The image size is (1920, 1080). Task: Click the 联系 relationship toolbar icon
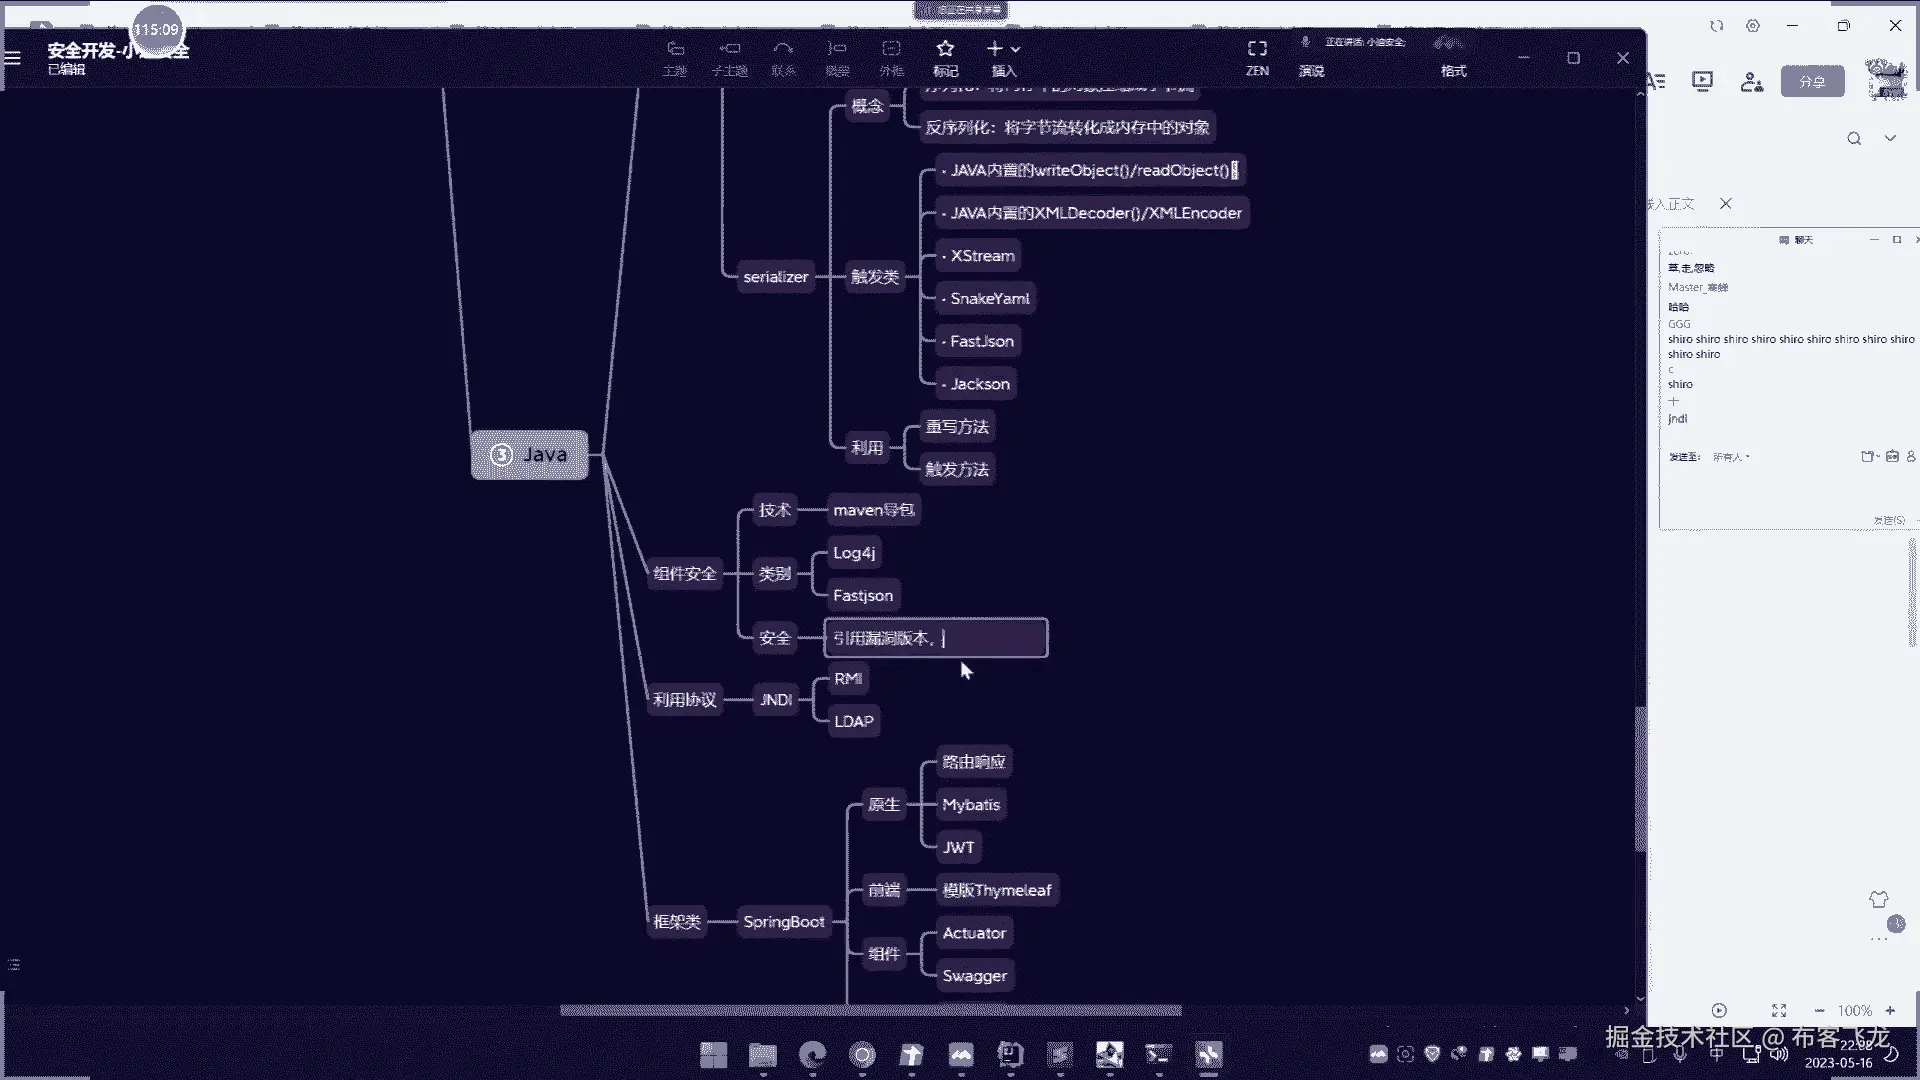[783, 49]
